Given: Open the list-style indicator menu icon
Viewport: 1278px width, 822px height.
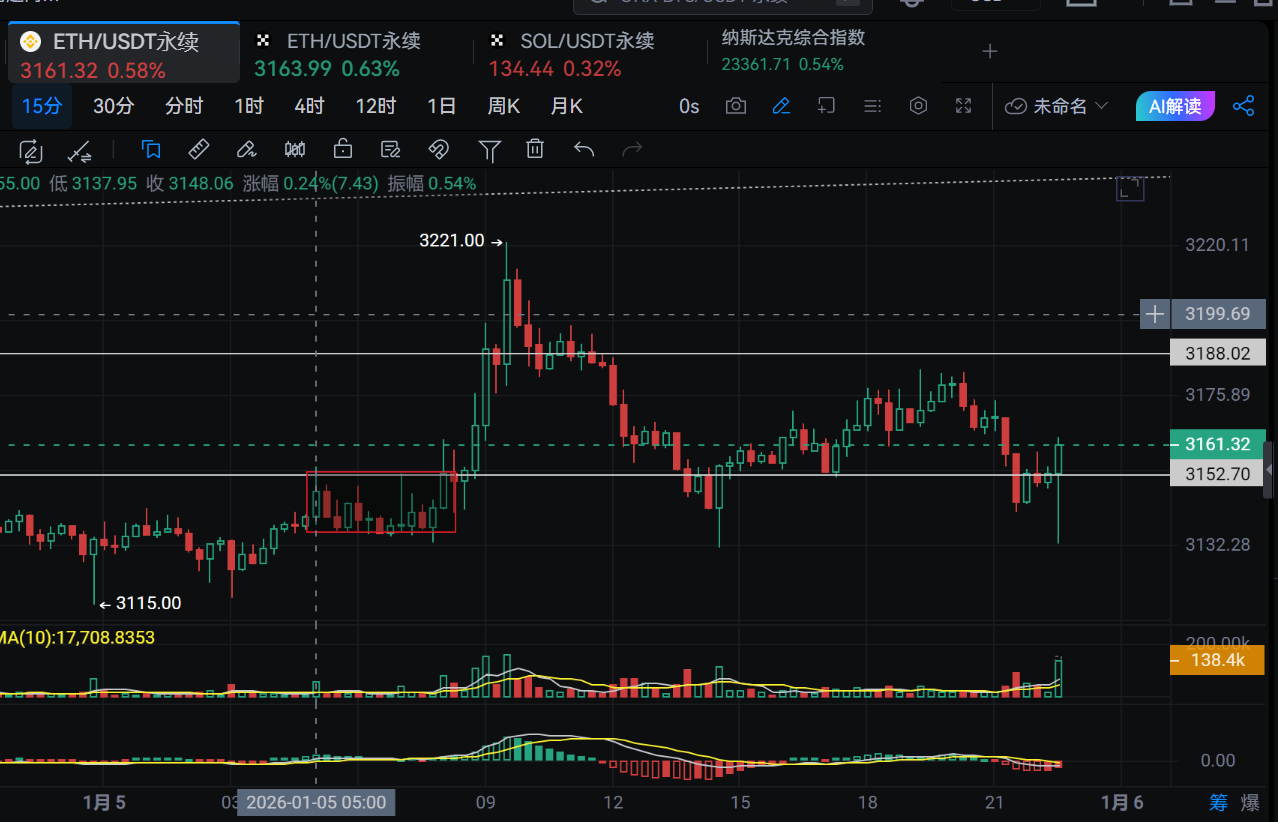Looking at the screenshot, I should point(872,106).
